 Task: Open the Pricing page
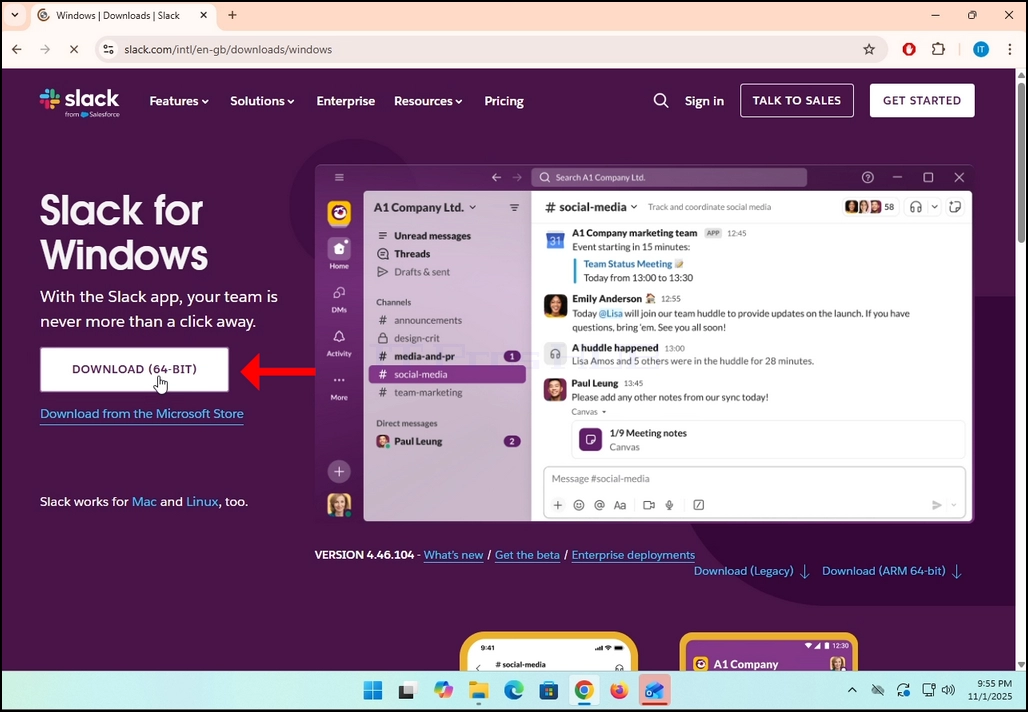click(x=504, y=101)
